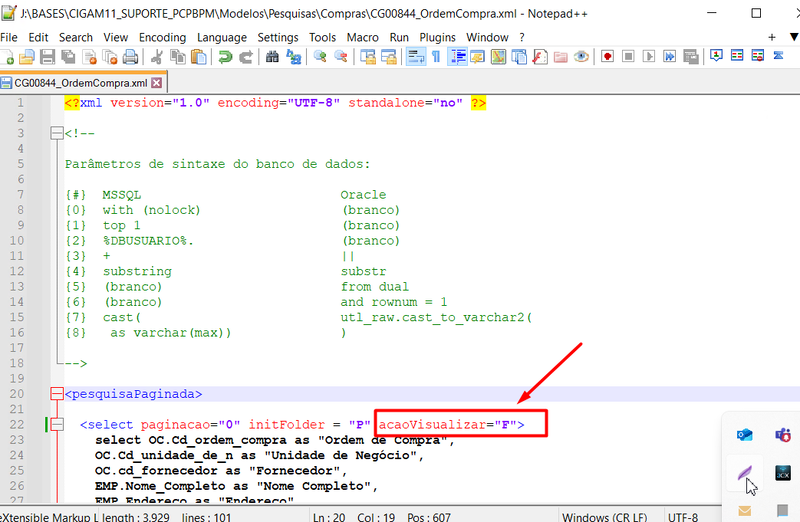Click the Print toolbar icon

point(131,57)
